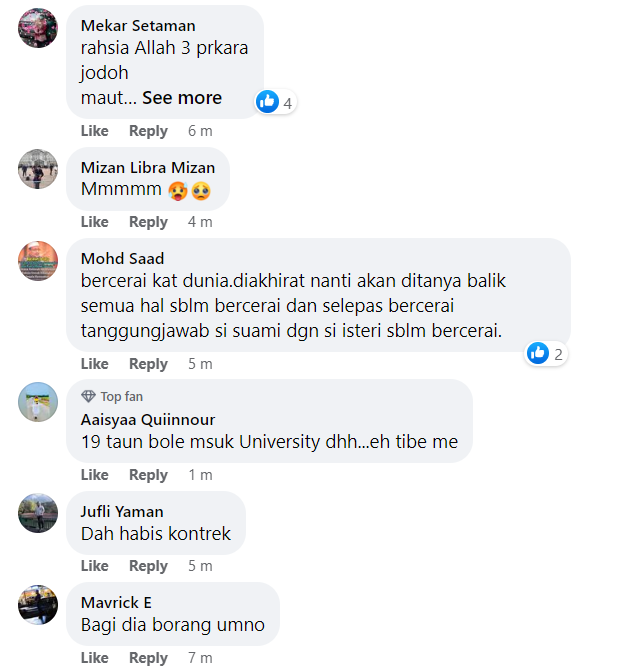This screenshot has height=669, width=621.
Task: Open Mohd Saad's profile picture
Action: tap(38, 261)
